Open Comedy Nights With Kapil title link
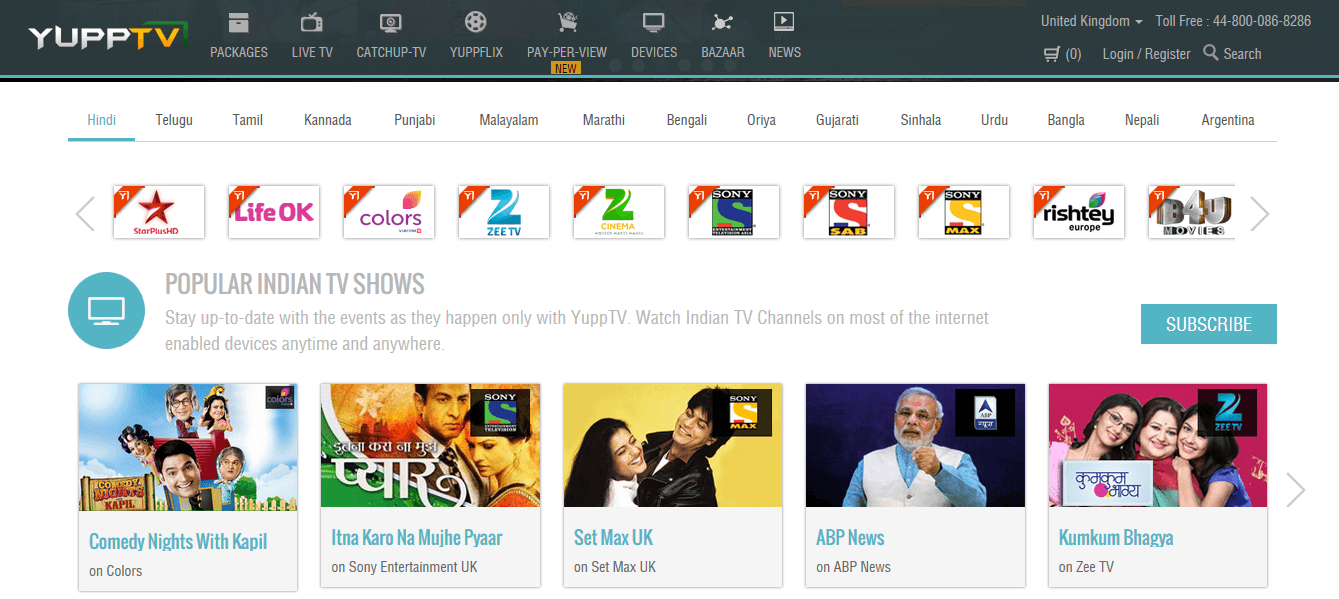The height and width of the screenshot is (599, 1339). (178, 542)
